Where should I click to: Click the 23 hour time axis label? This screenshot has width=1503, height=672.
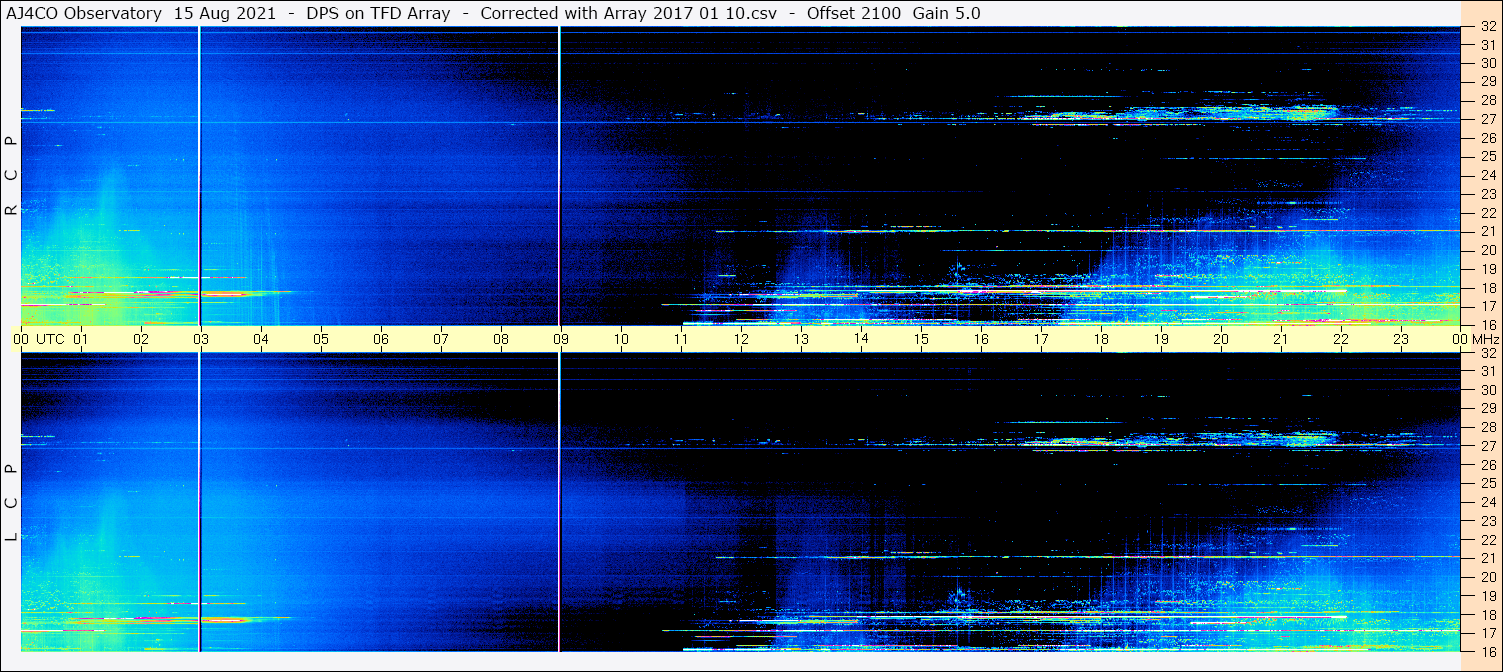pyautogui.click(x=1400, y=339)
